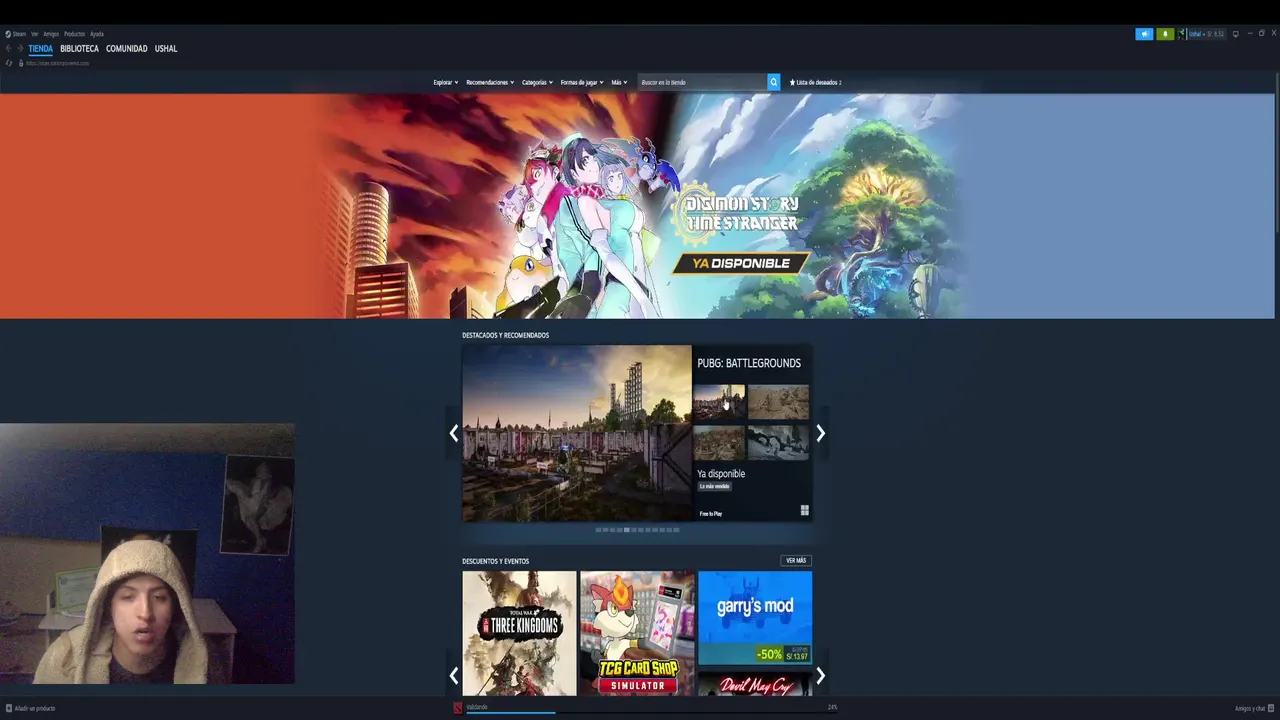Show next featured game
Image resolution: width=1280 pixels, height=720 pixels.
click(x=820, y=433)
